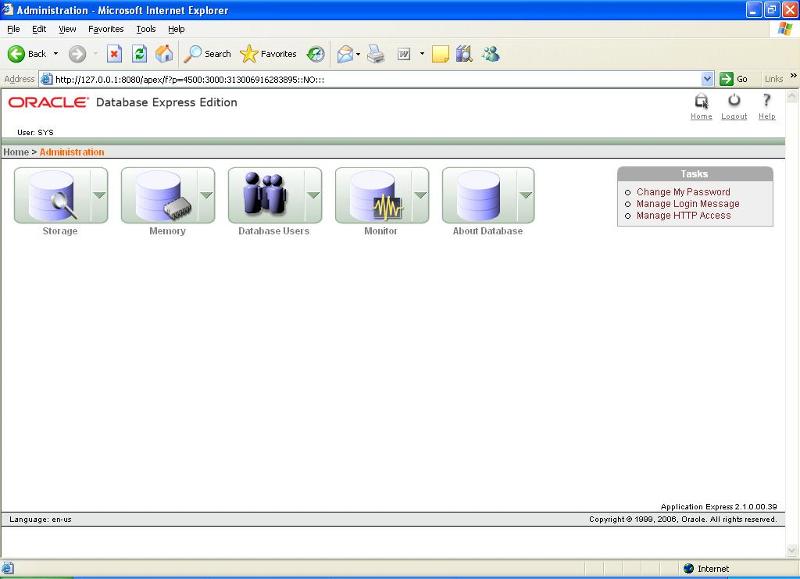Viewport: 800px width, 579px height.
Task: Click the browser Forward arrow
Action: pos(78,54)
